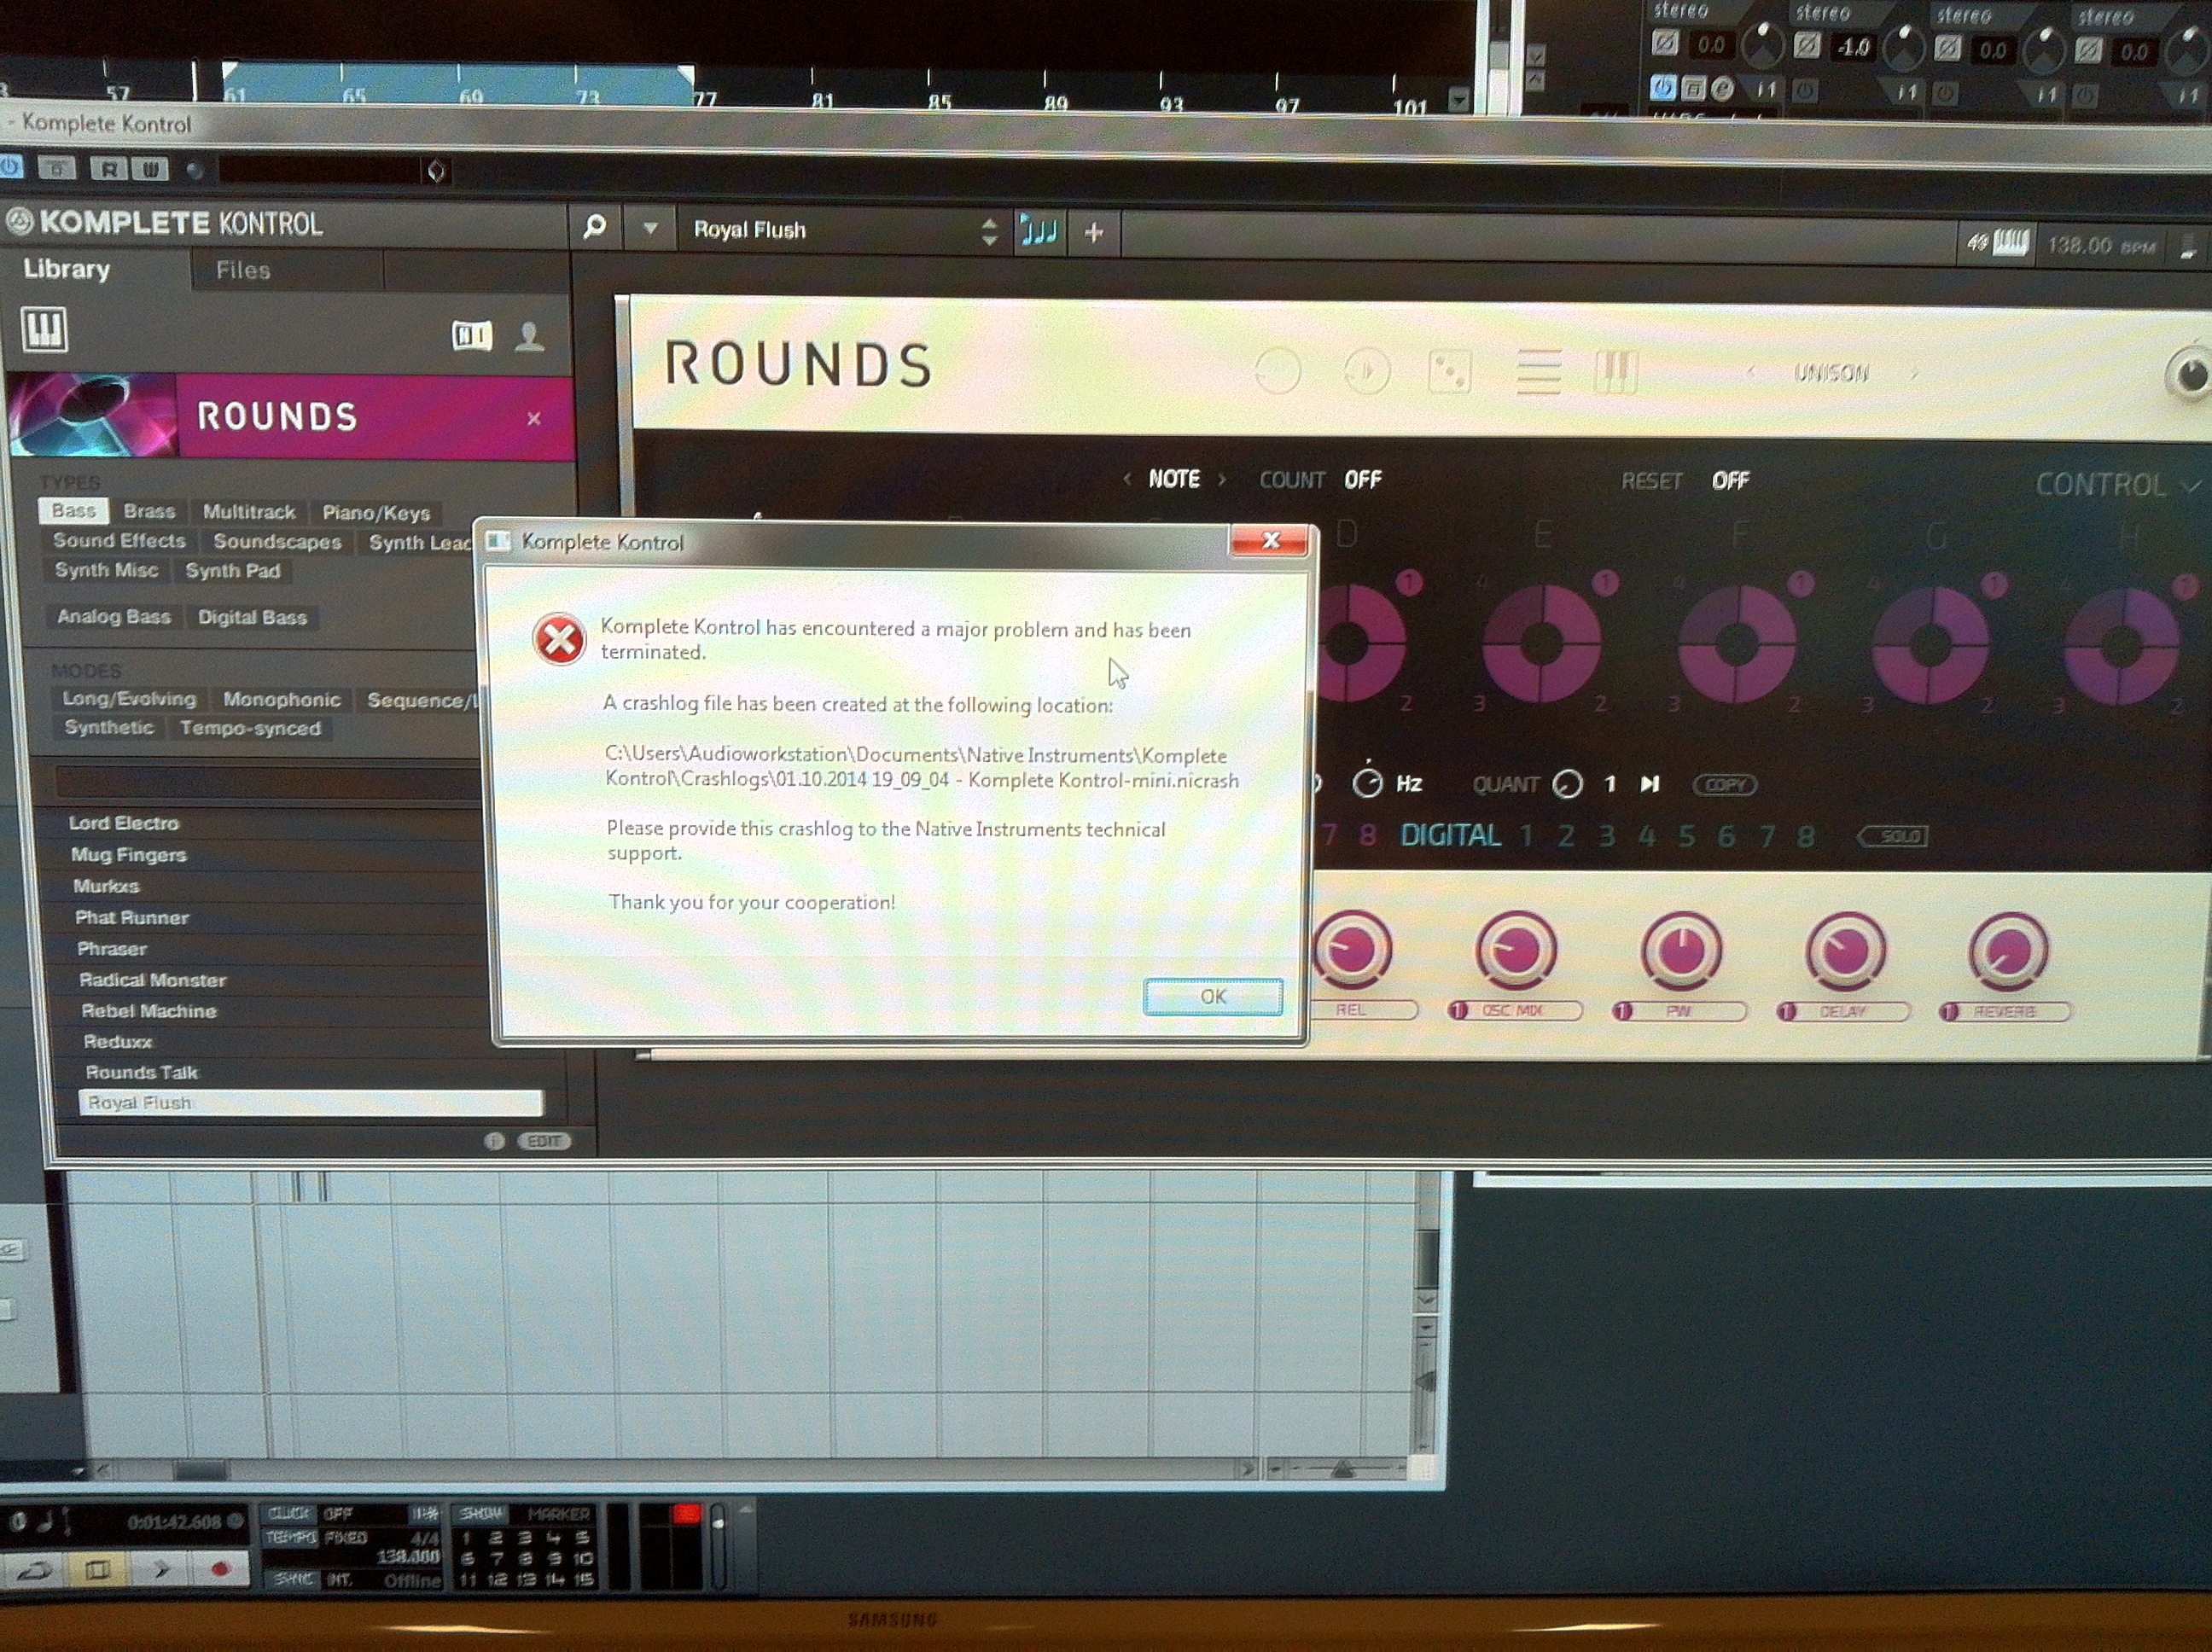
Task: Click the Rounds keyboard remote icon
Action: pos(1615,372)
